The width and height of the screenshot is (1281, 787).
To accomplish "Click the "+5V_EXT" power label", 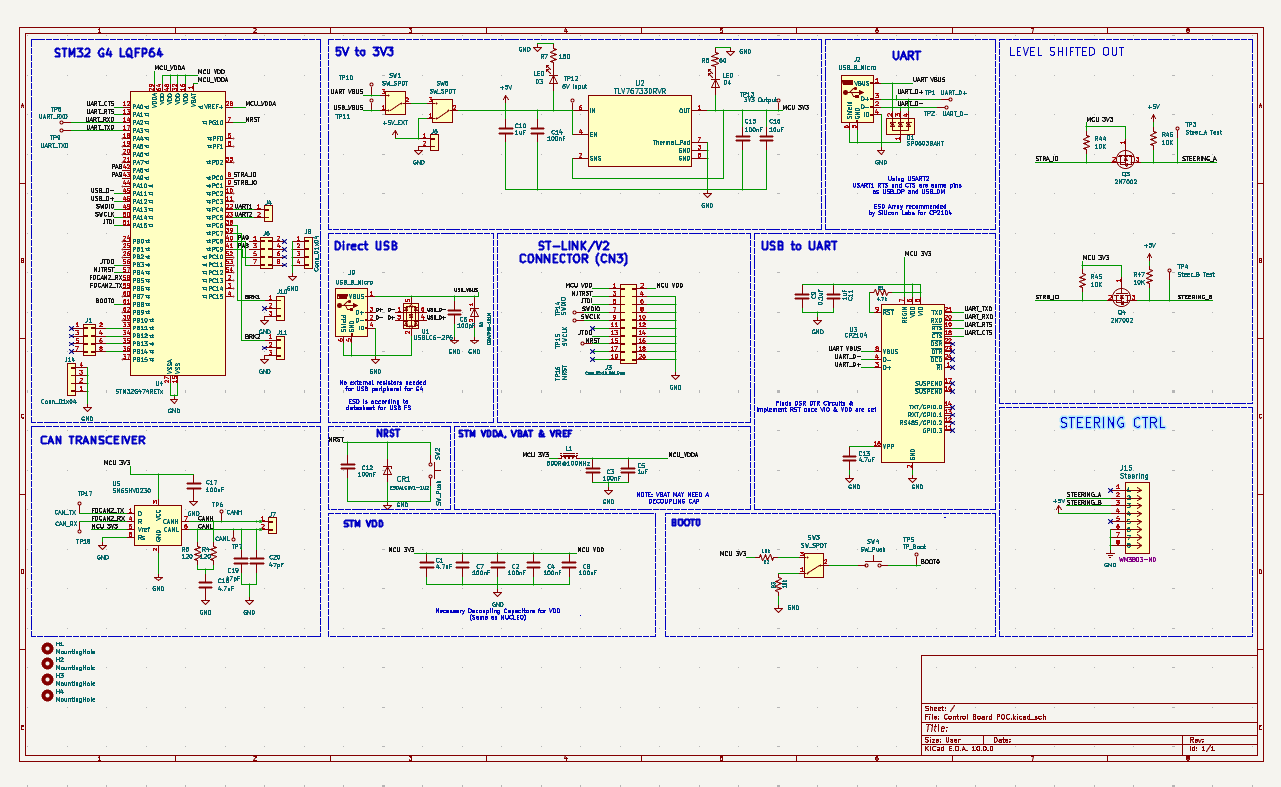I will 395,121.
